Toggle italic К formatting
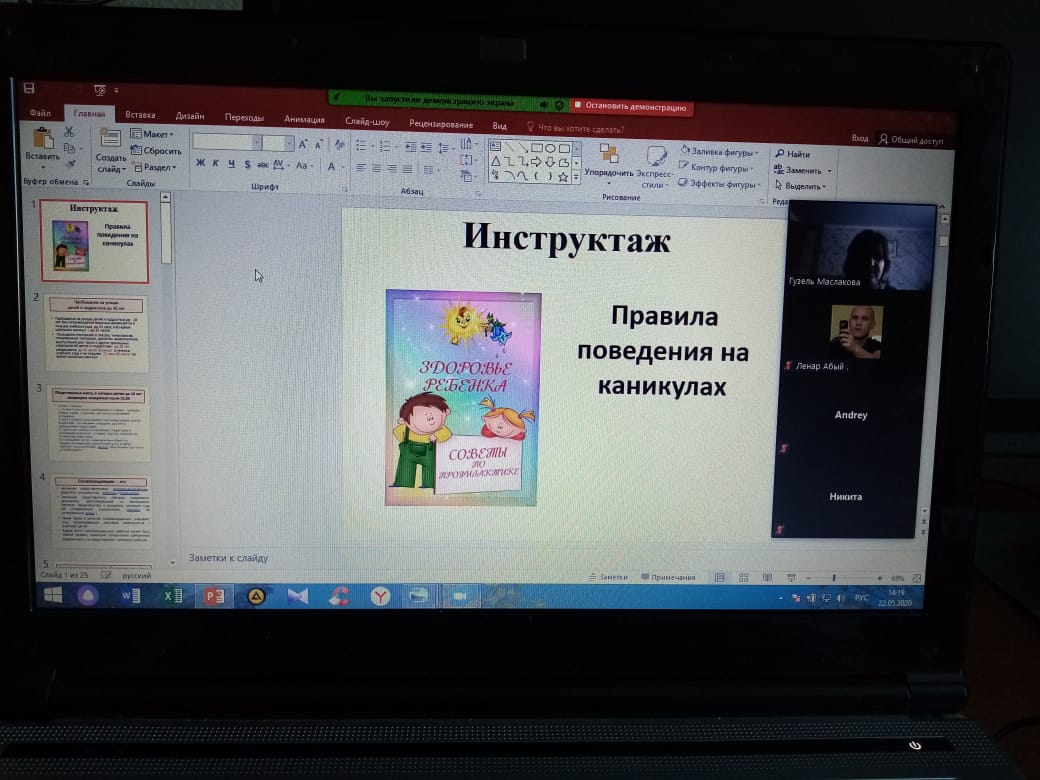Screen dimensions: 1040x780 215,164
